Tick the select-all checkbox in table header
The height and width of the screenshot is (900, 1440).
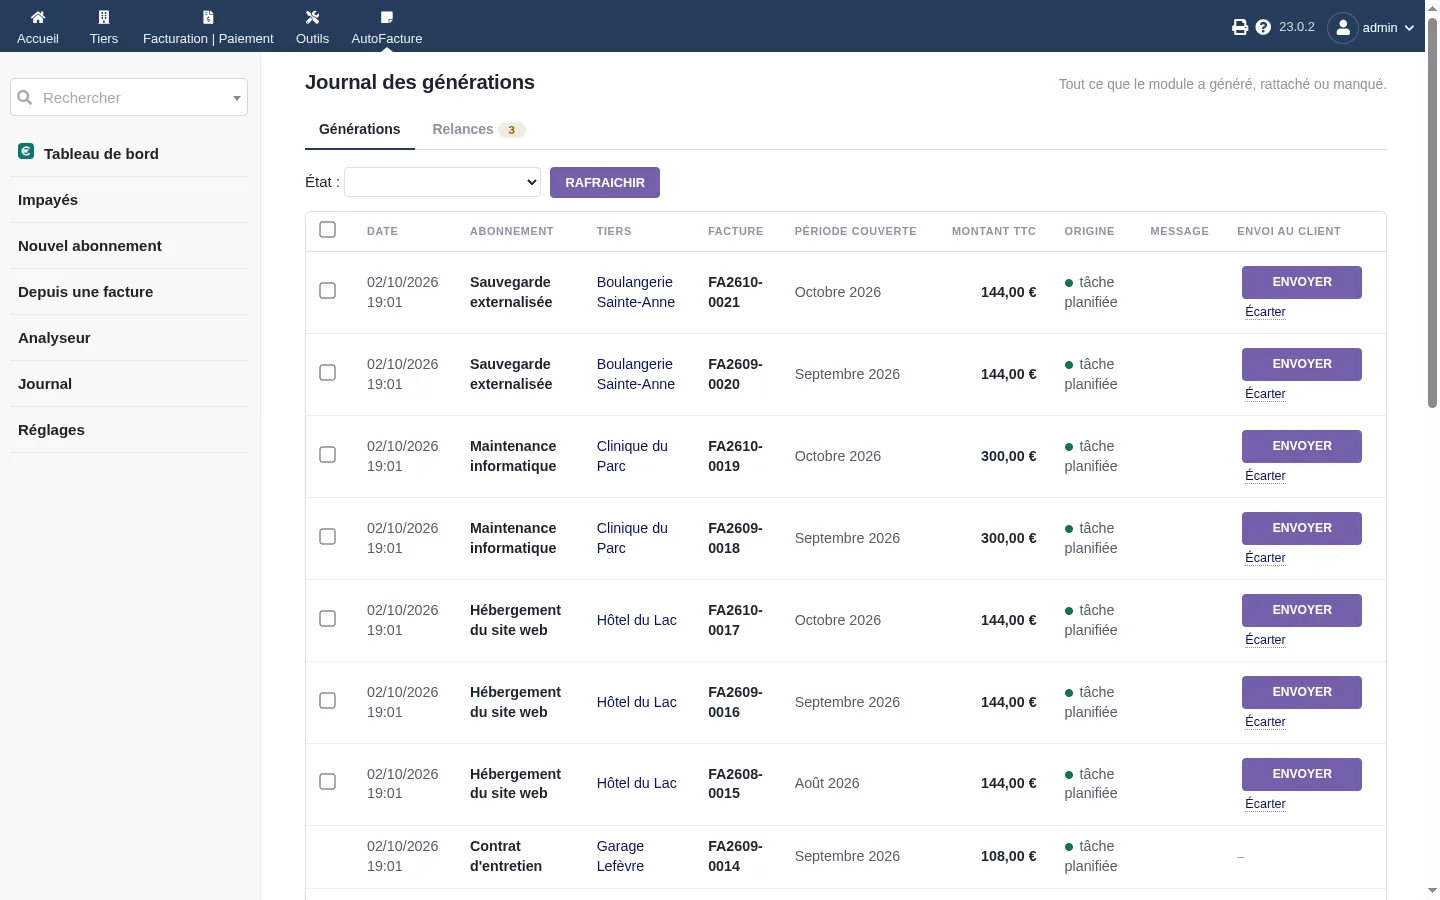point(327,230)
